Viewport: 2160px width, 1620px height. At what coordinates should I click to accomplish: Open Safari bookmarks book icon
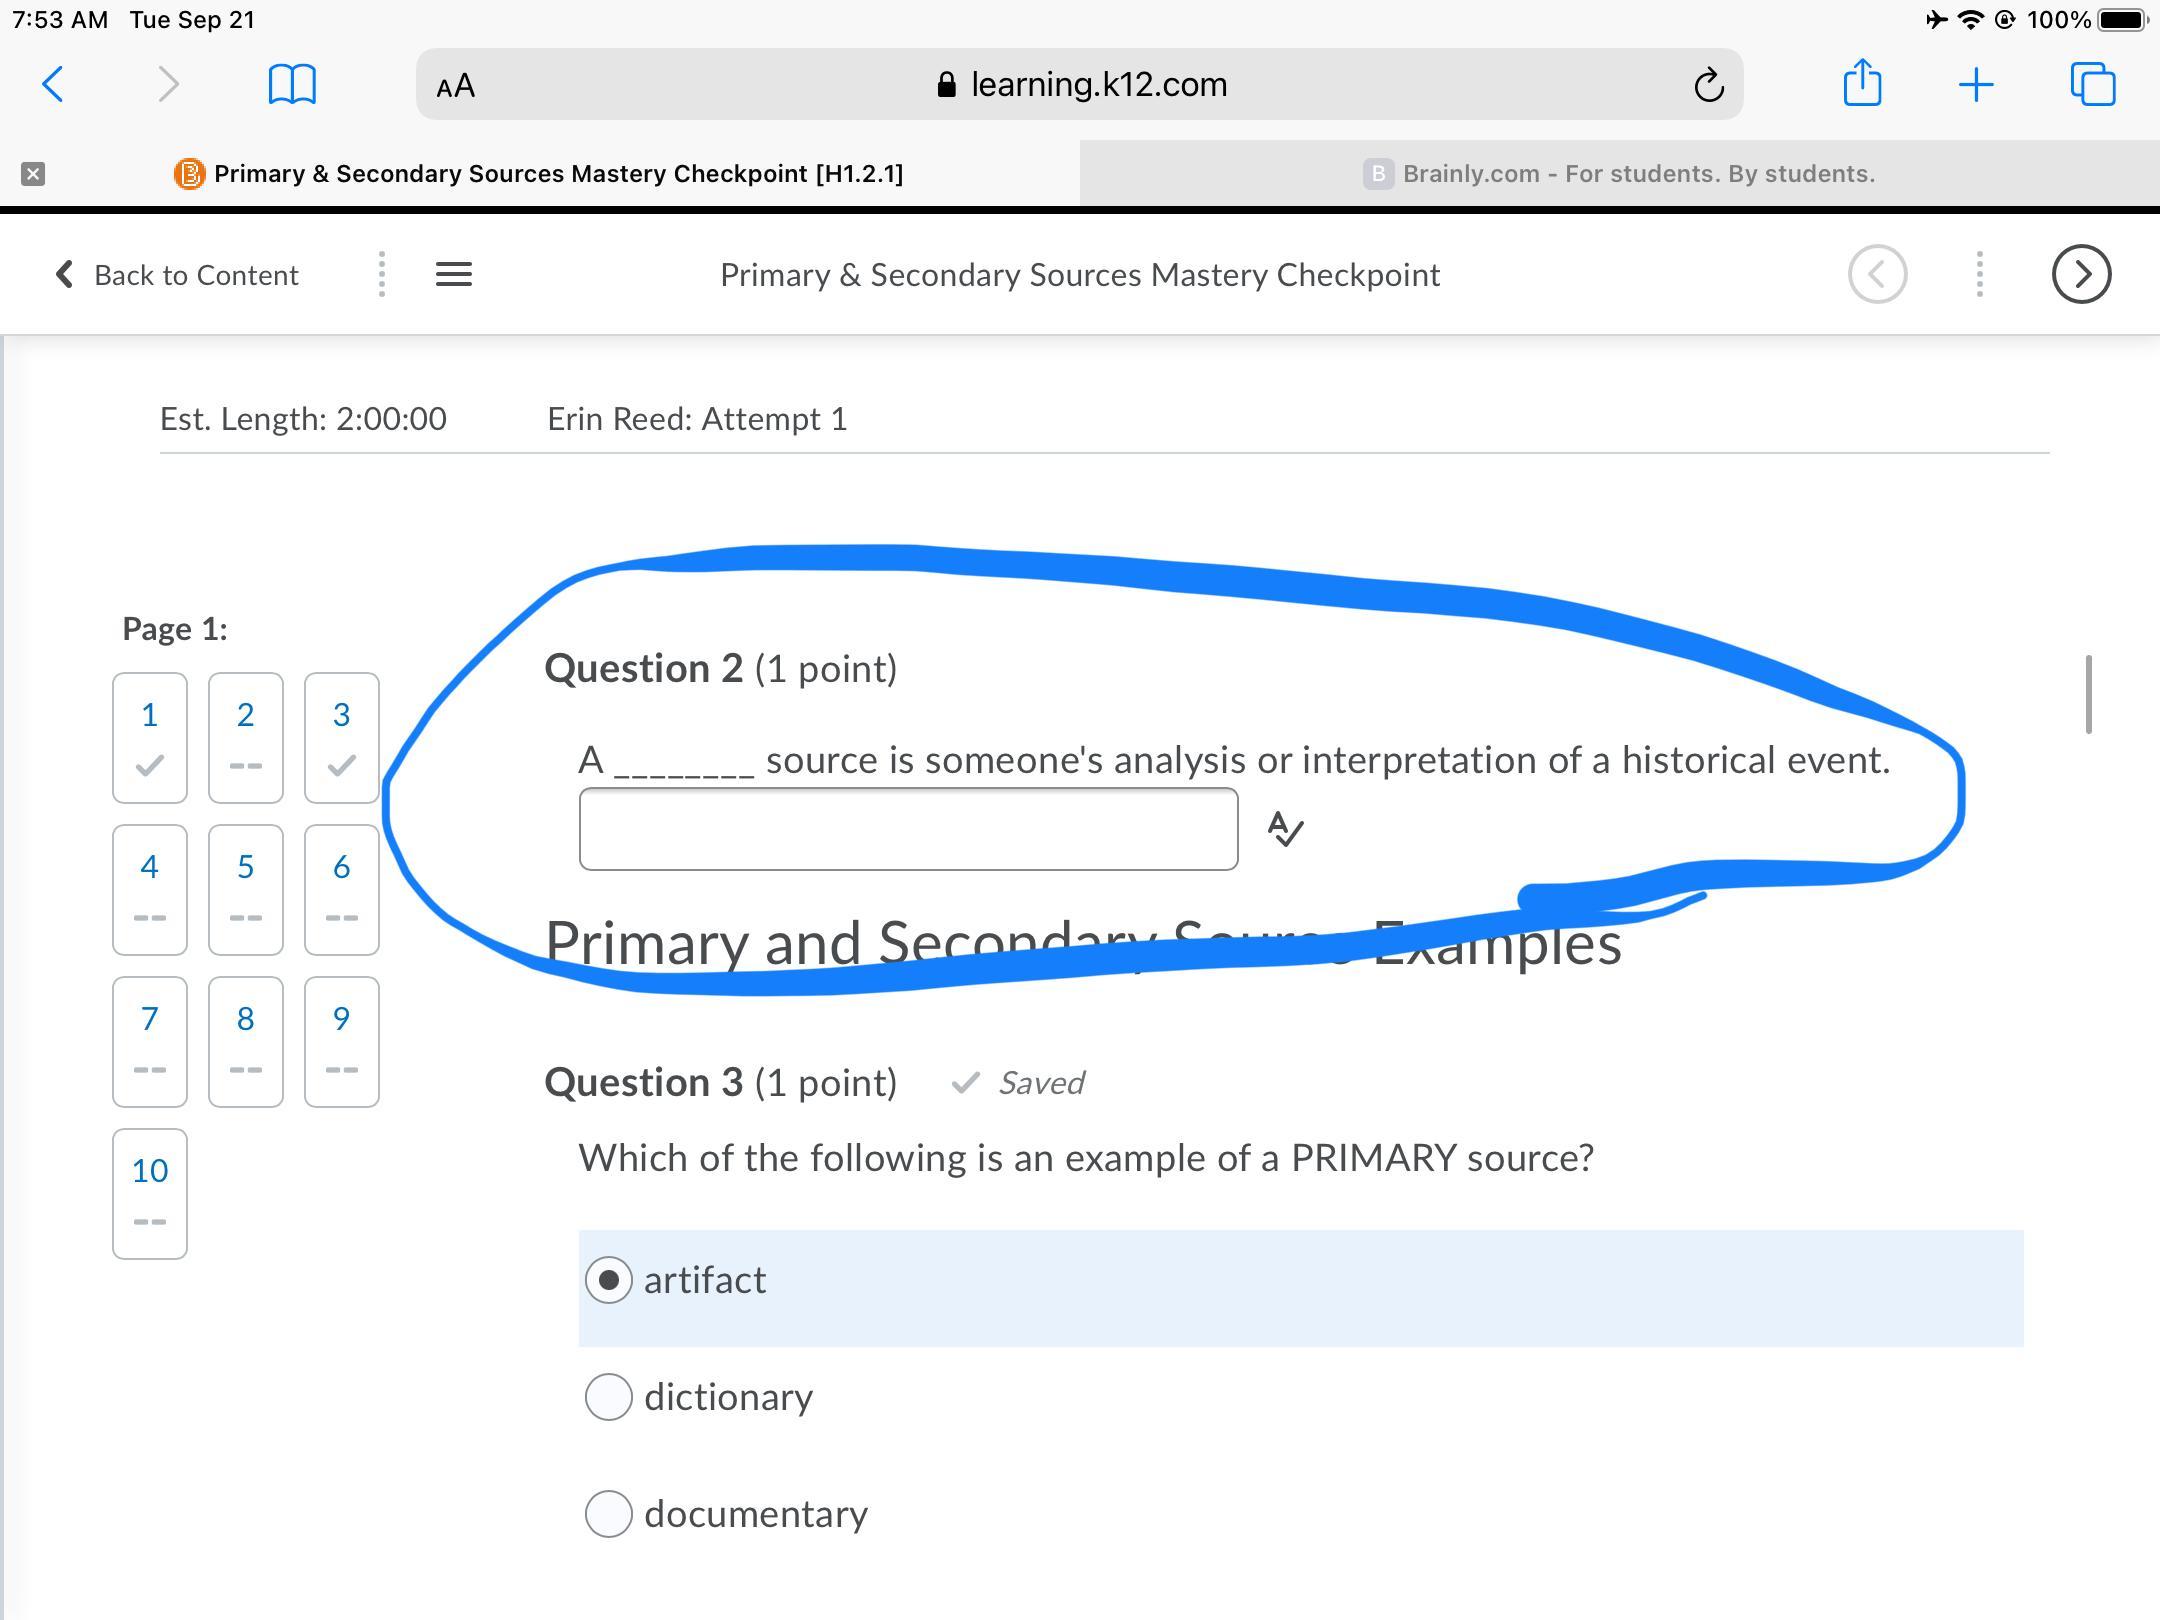pyautogui.click(x=292, y=84)
